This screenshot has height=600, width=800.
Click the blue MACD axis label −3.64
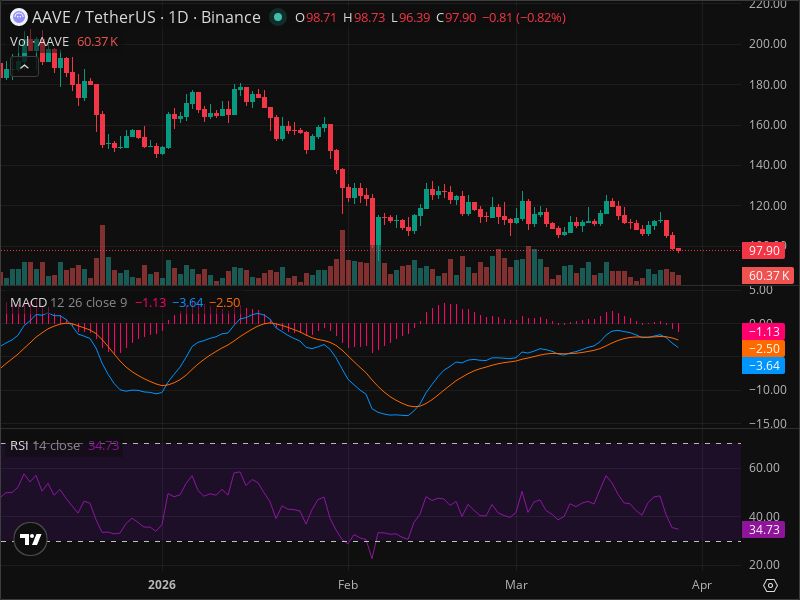click(763, 365)
